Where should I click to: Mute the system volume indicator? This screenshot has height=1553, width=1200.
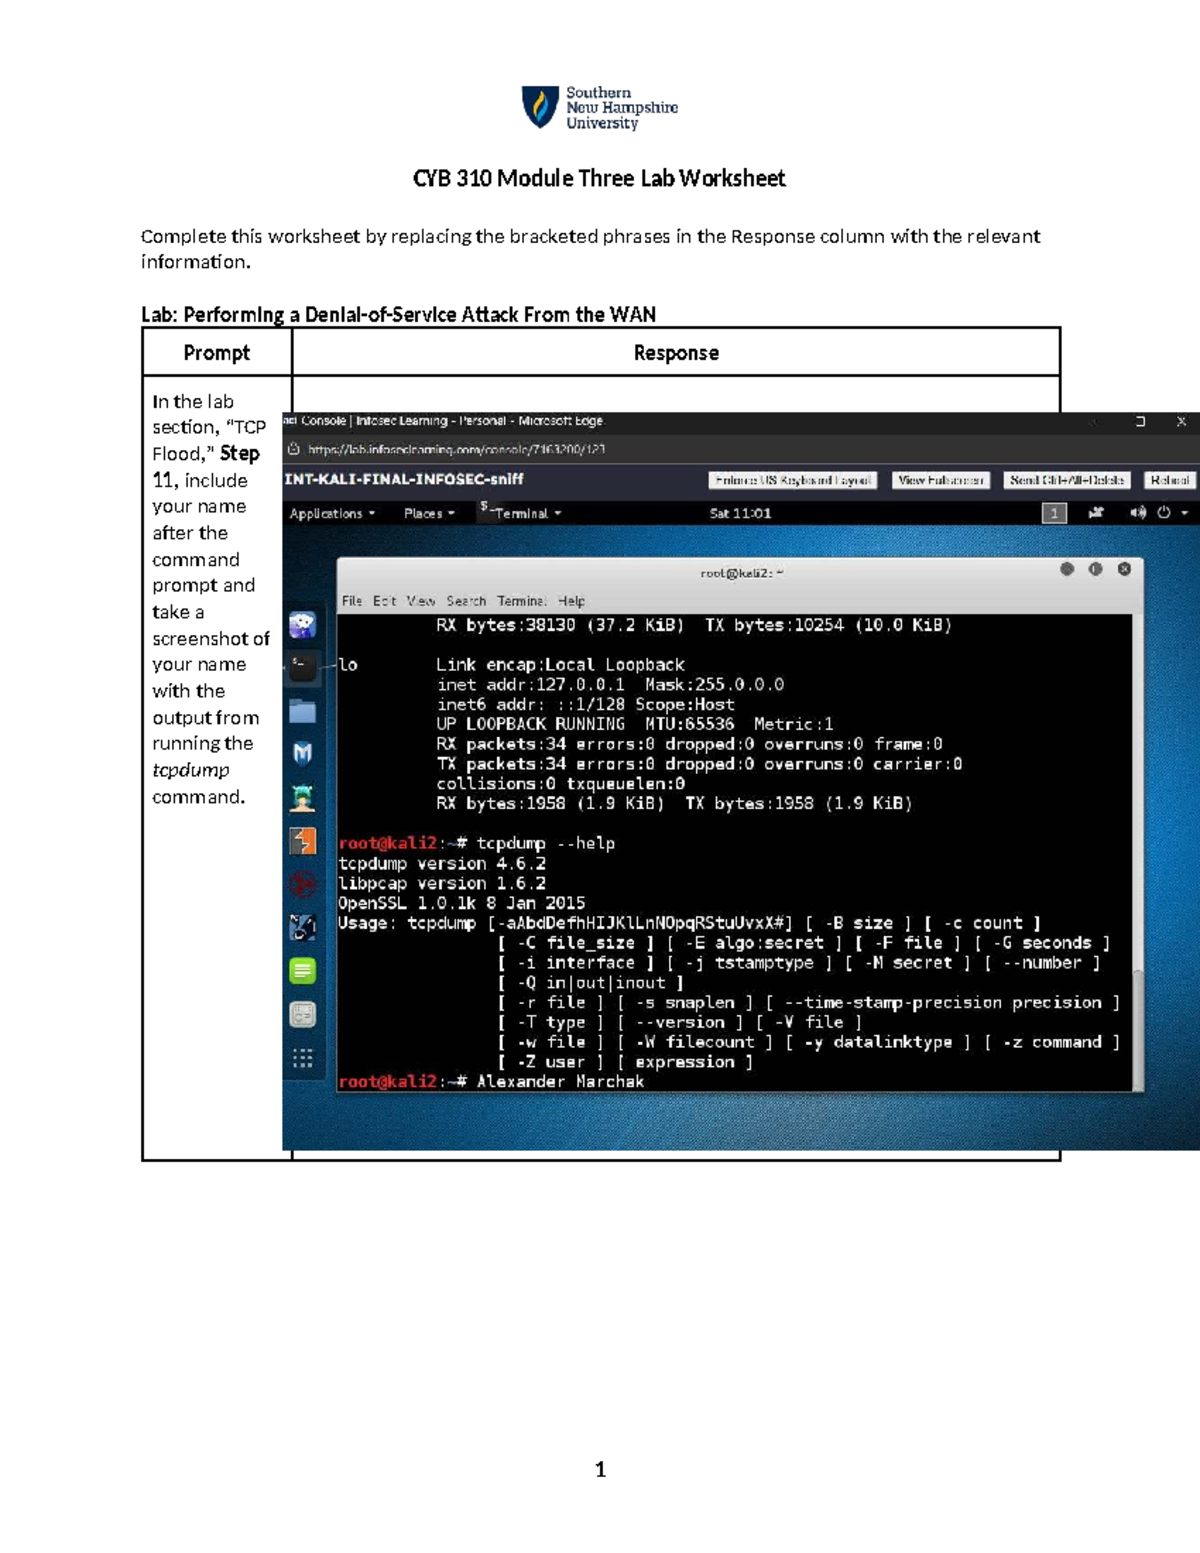pos(1136,512)
